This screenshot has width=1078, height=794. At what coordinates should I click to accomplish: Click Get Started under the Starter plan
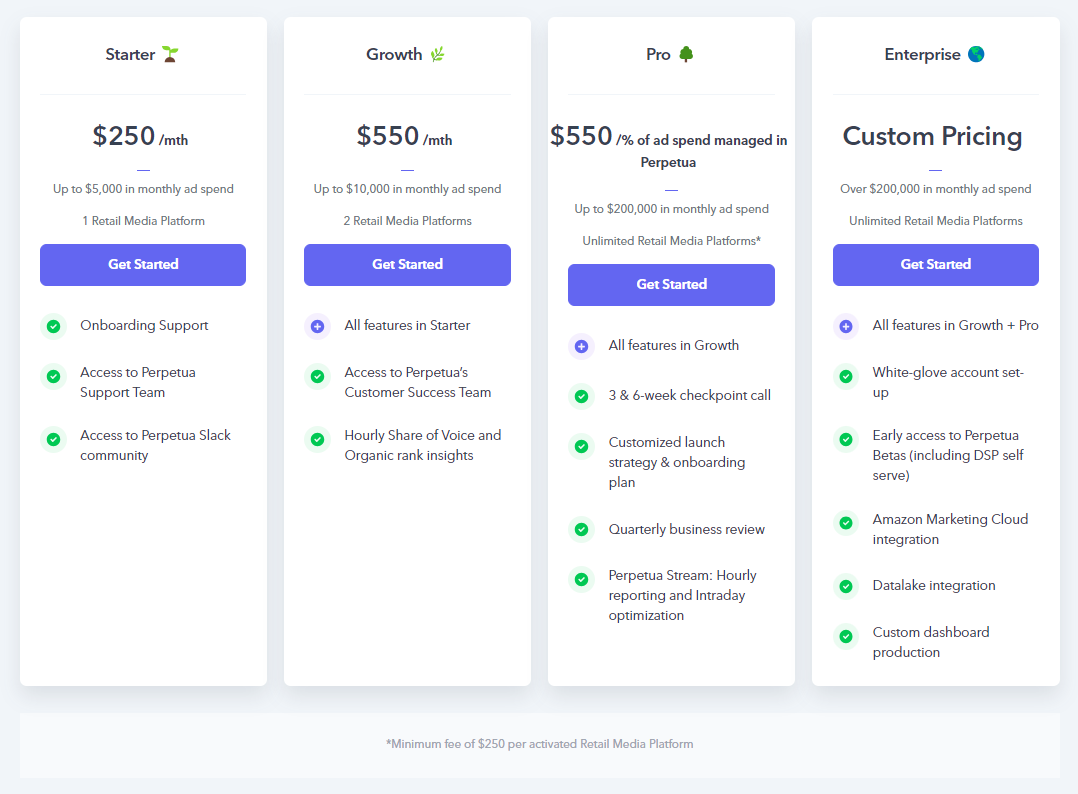click(x=143, y=265)
